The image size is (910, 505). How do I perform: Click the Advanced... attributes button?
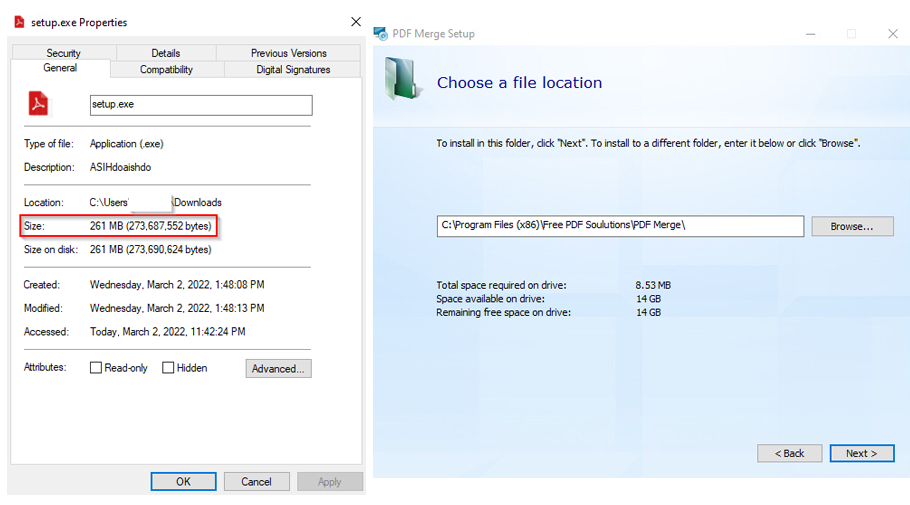(279, 369)
